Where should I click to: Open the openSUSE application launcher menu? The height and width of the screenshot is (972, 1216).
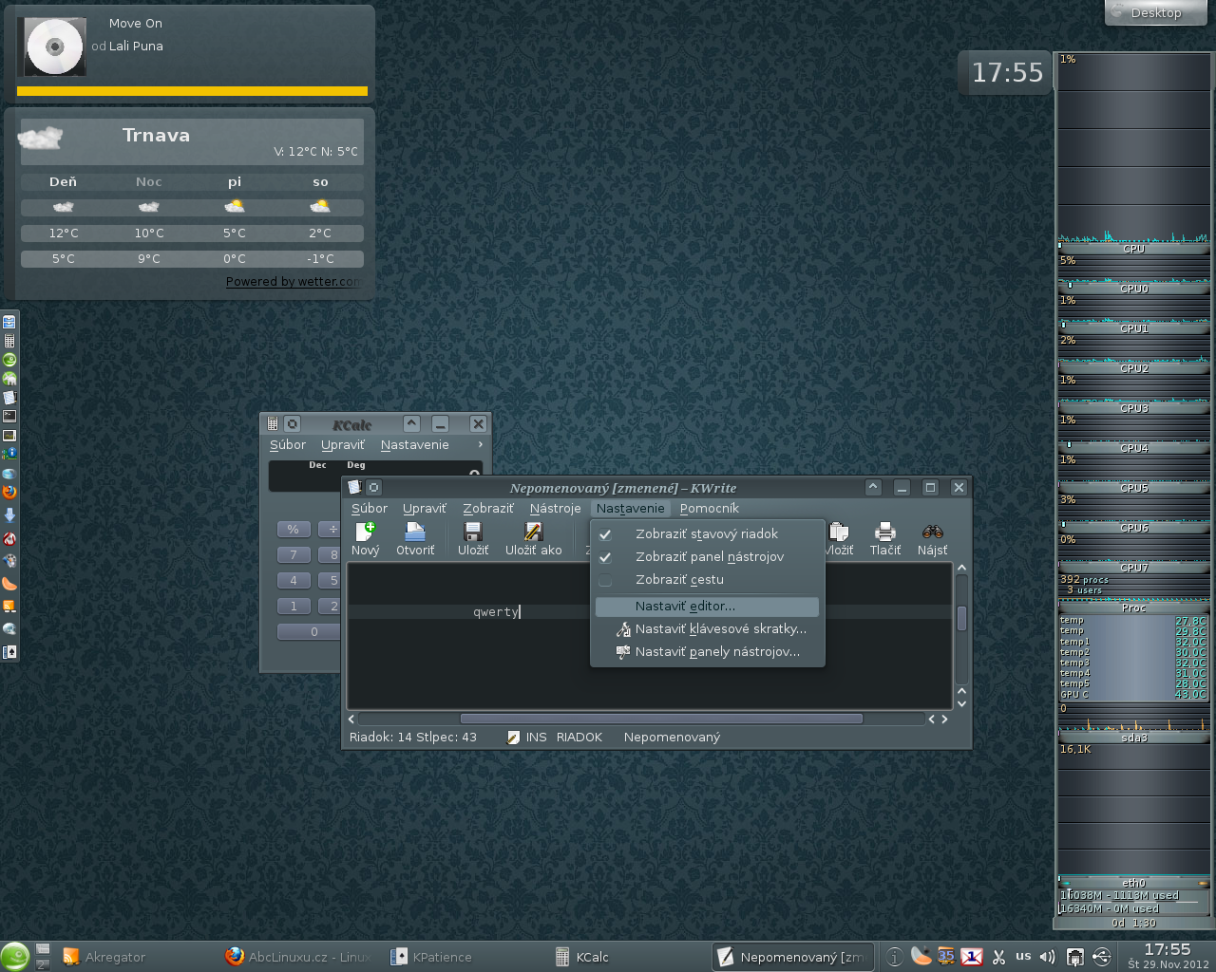click(15, 956)
